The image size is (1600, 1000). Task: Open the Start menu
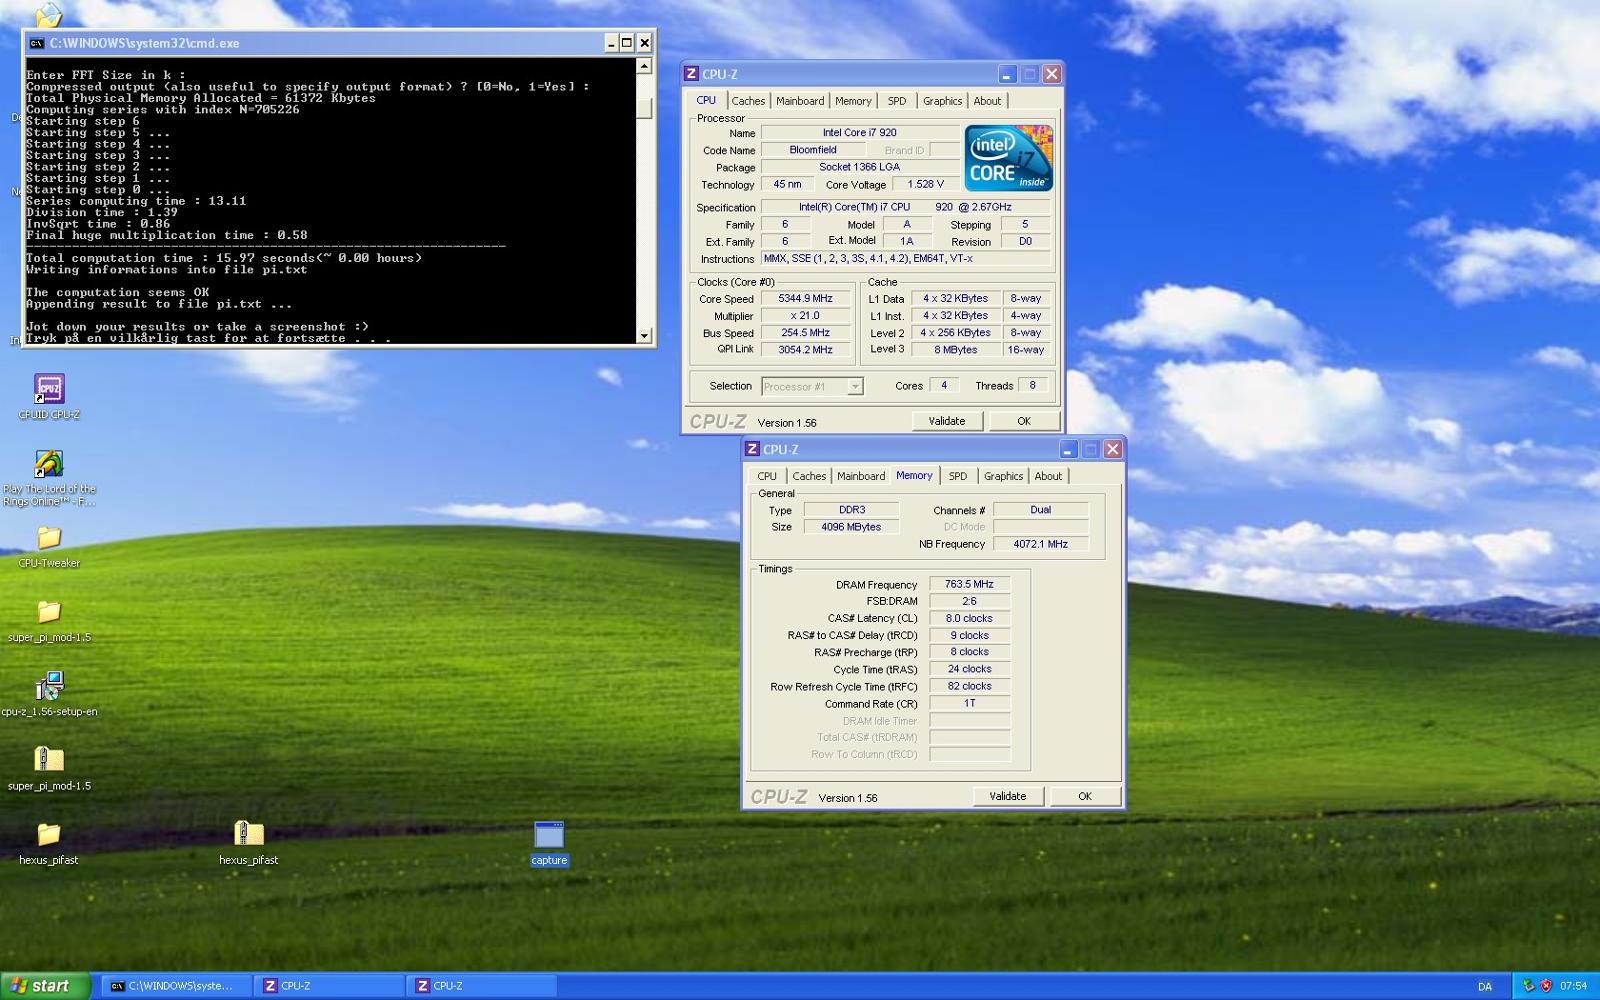point(46,986)
